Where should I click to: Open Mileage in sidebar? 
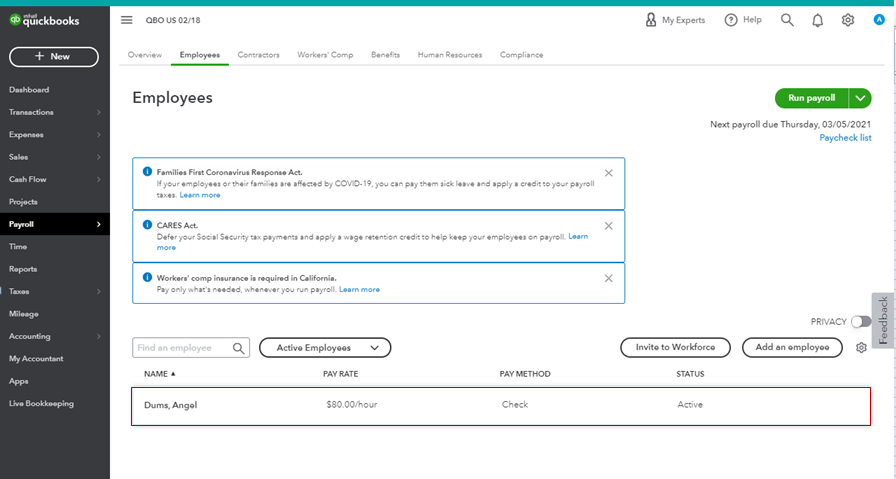tap(23, 314)
